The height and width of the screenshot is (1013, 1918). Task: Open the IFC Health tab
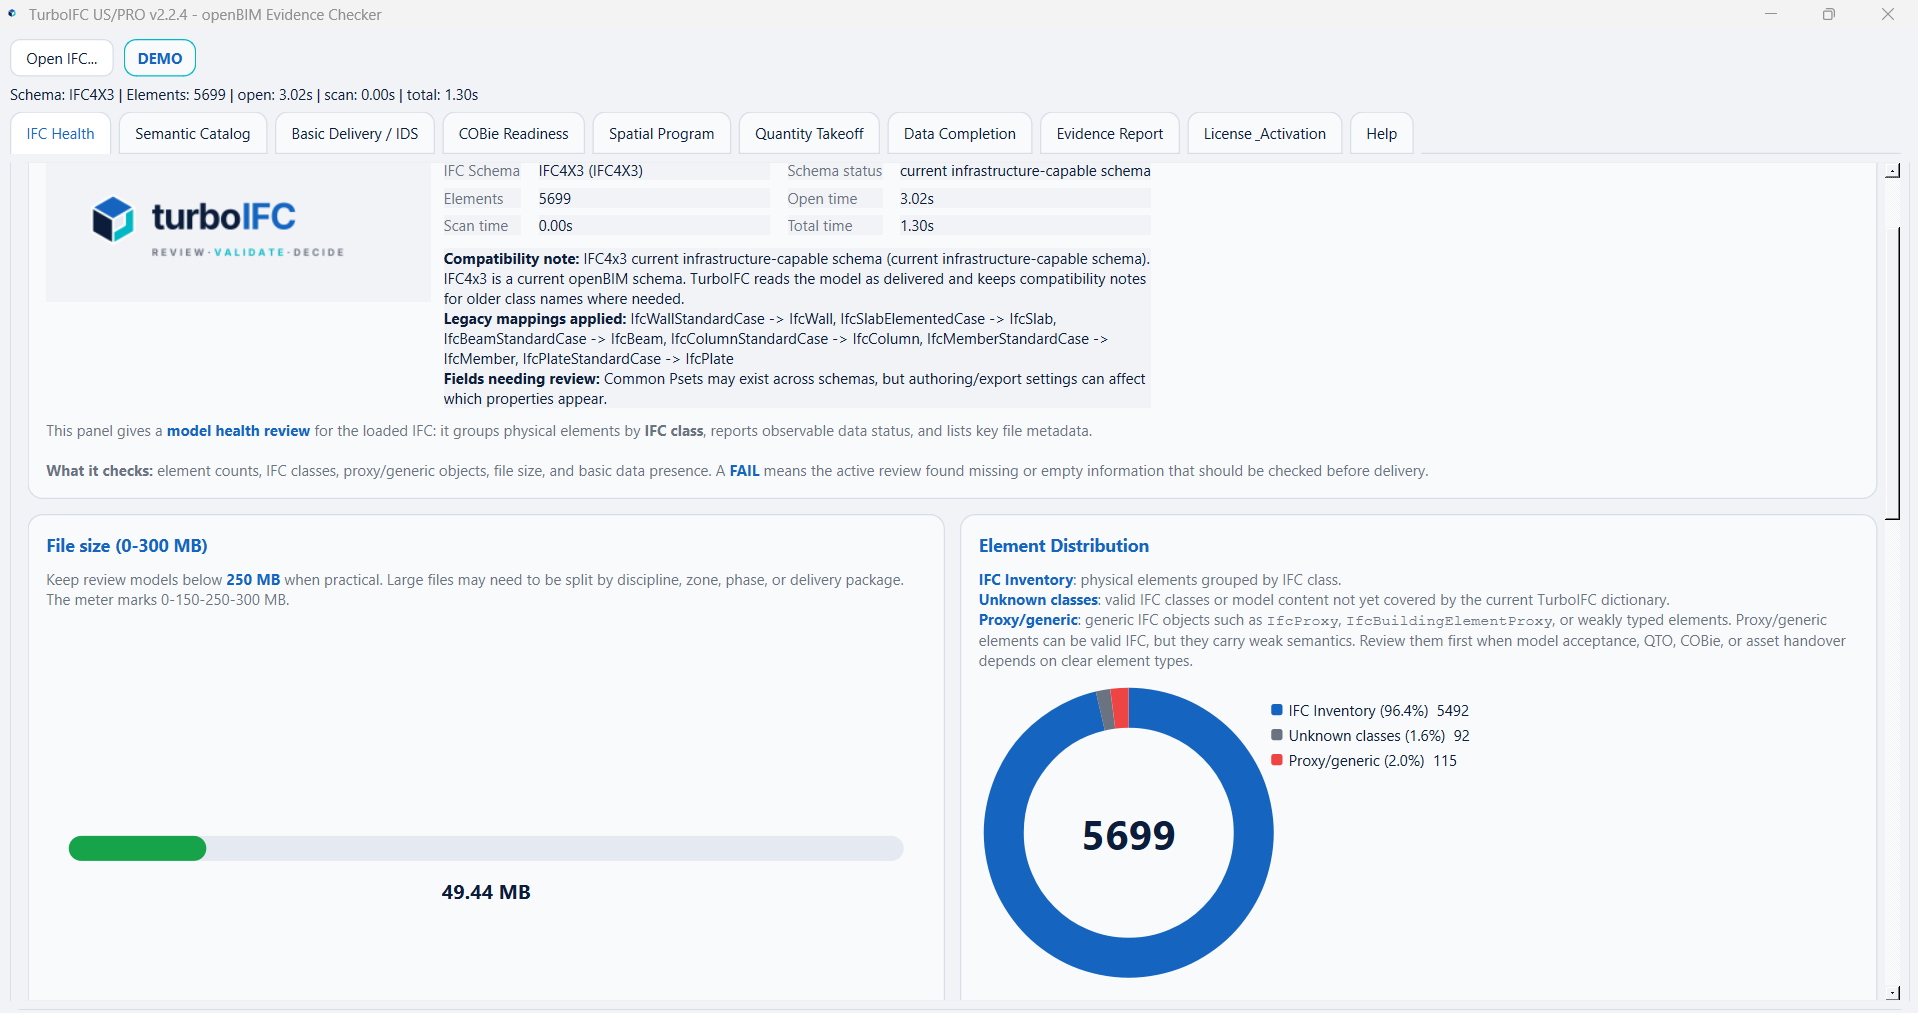pos(61,134)
